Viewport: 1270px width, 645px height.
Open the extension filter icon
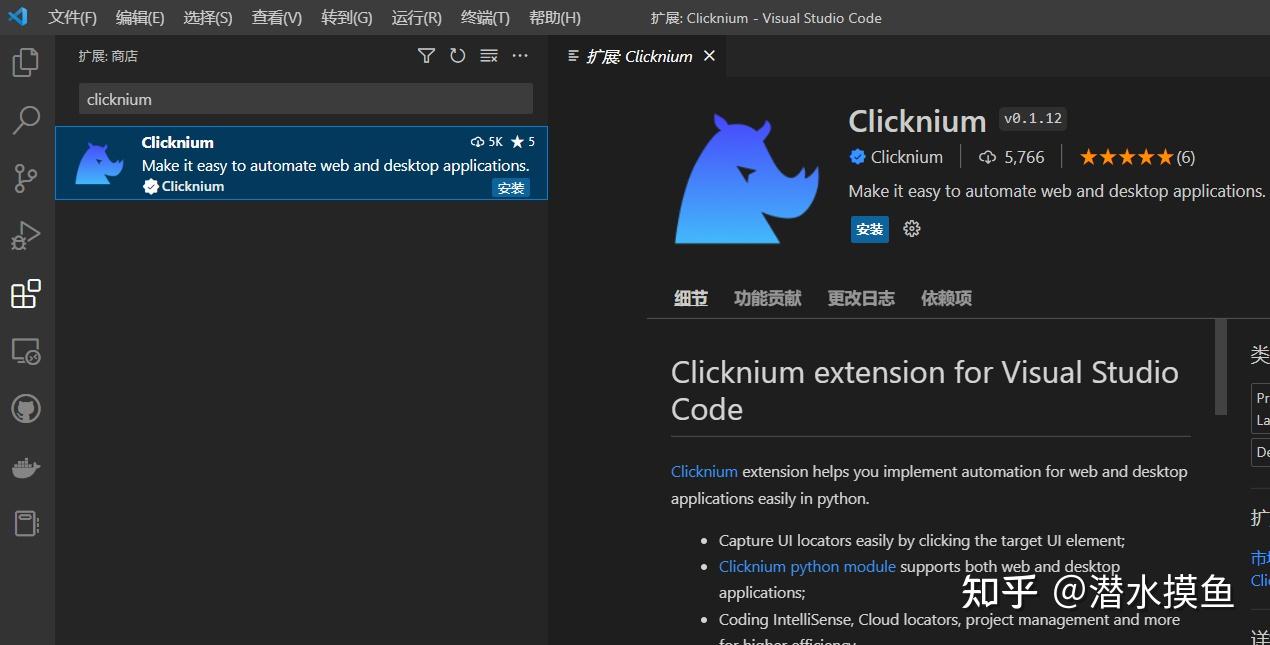pyautogui.click(x=426, y=56)
